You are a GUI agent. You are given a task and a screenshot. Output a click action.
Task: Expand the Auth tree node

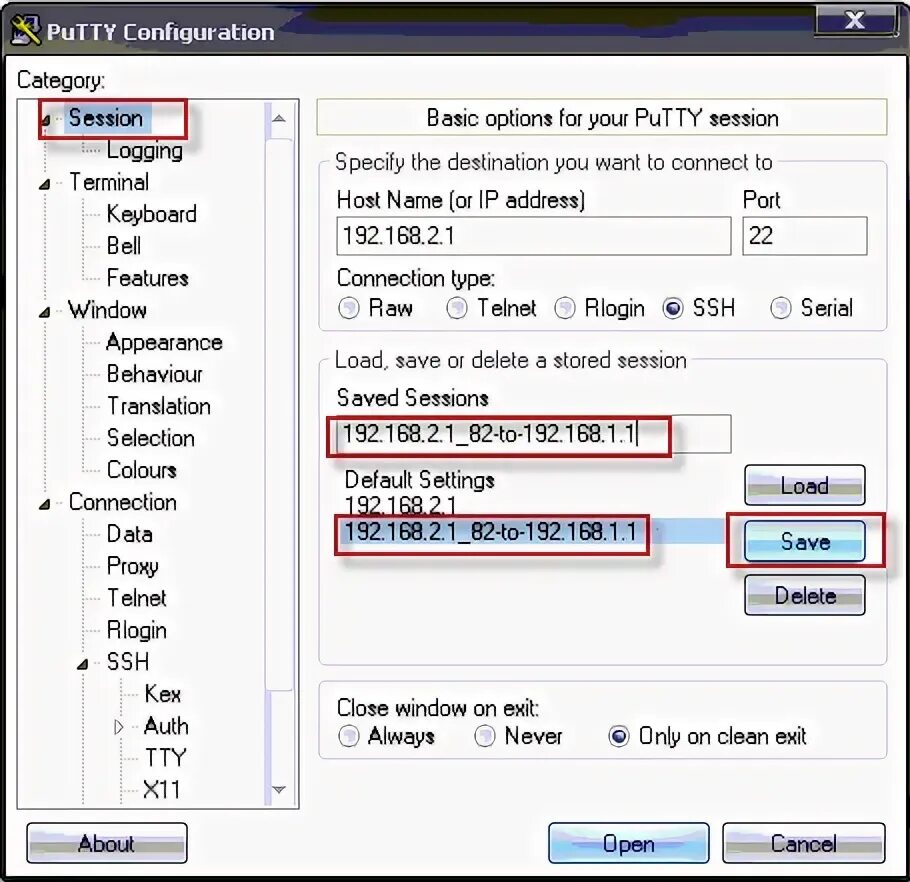tap(119, 727)
